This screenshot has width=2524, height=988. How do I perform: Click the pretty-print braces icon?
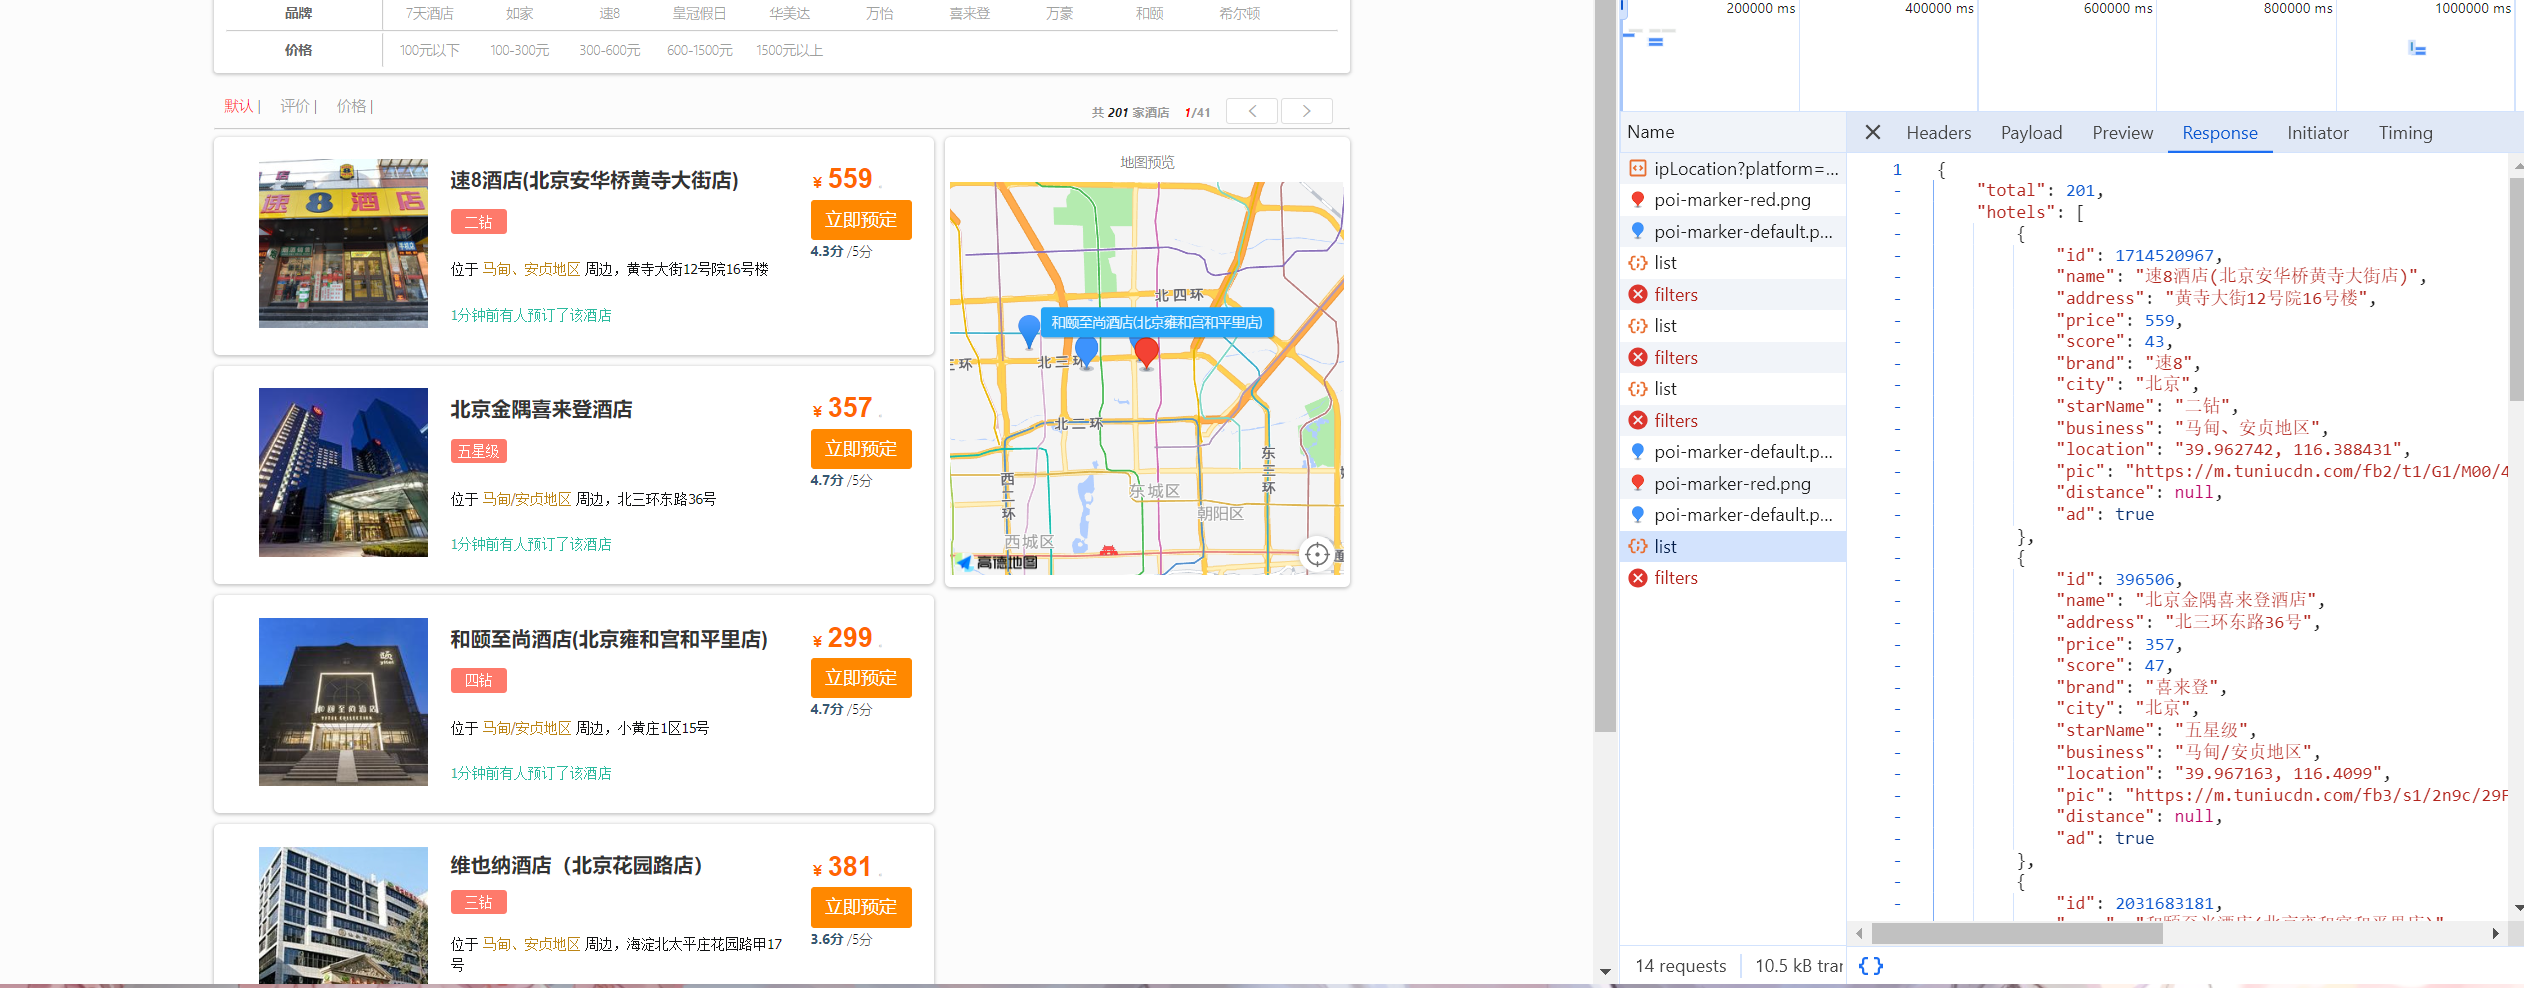(1870, 965)
